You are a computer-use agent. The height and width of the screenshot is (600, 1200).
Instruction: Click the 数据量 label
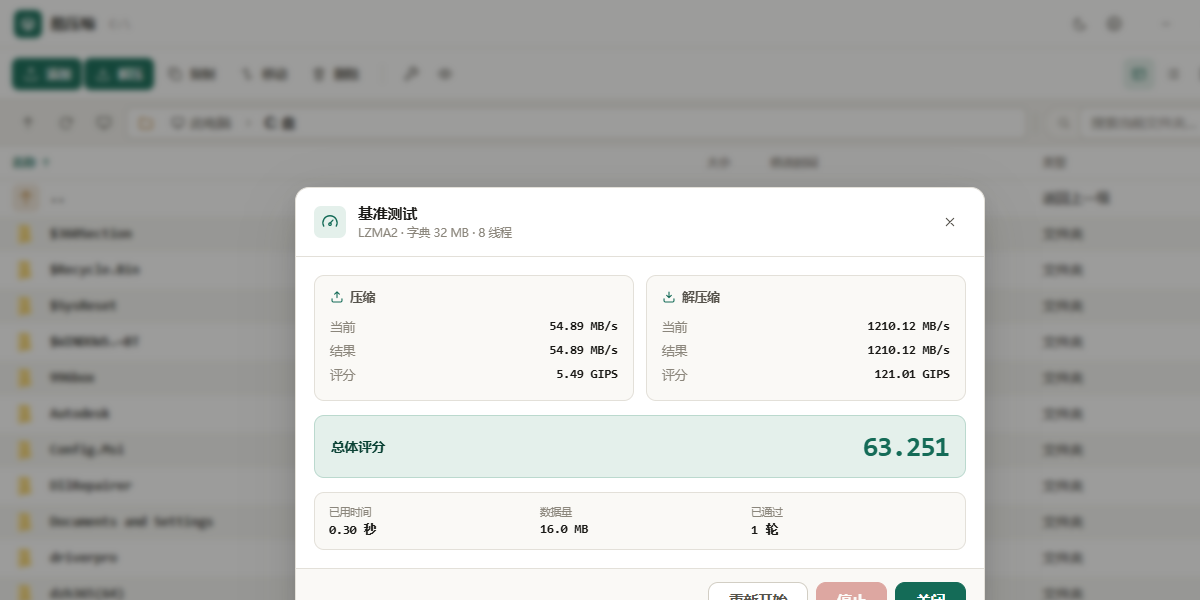(x=556, y=512)
